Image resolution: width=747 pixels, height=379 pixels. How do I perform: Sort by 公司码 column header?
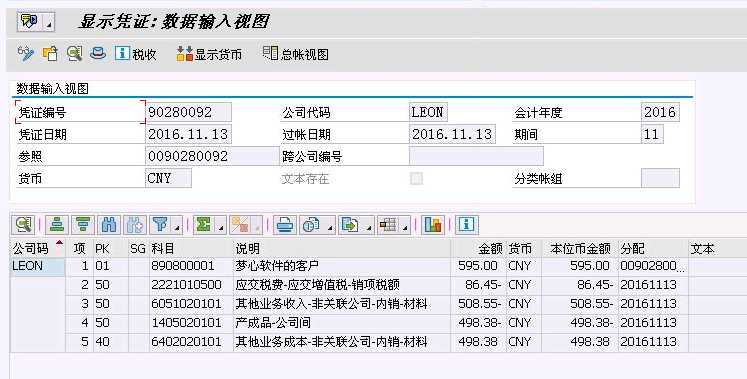(x=38, y=249)
